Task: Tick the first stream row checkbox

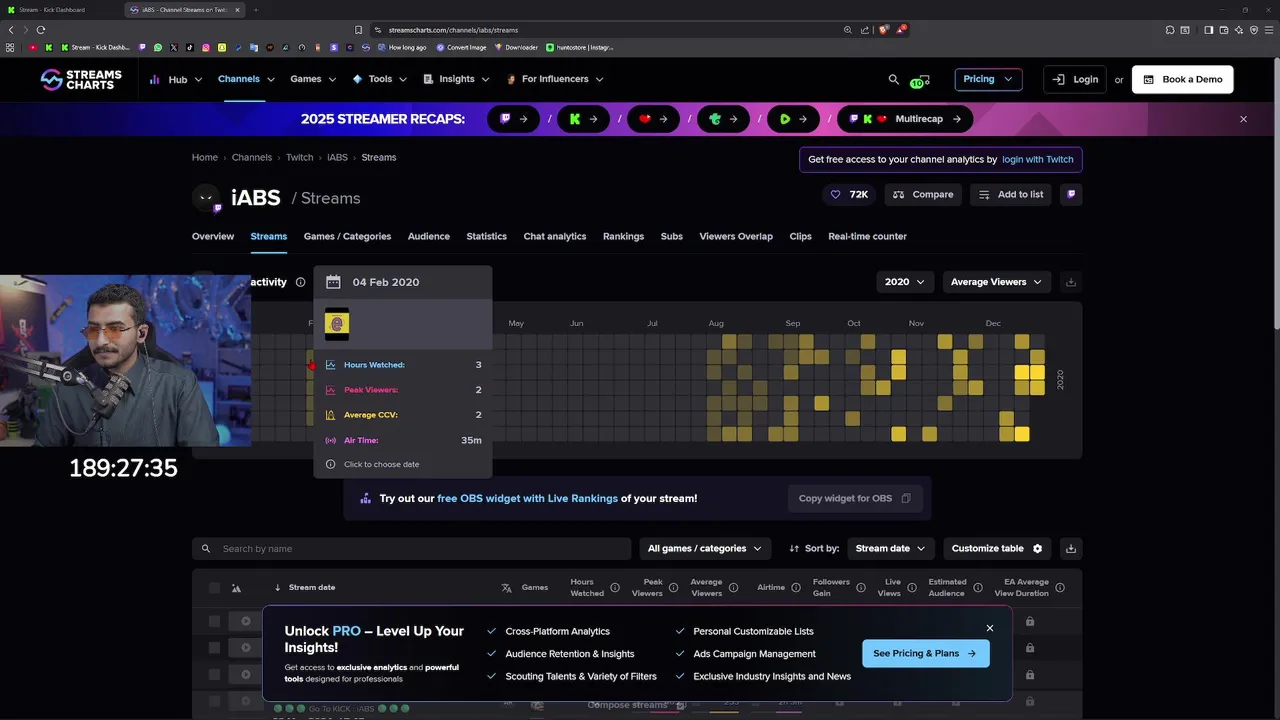Action: click(214, 621)
